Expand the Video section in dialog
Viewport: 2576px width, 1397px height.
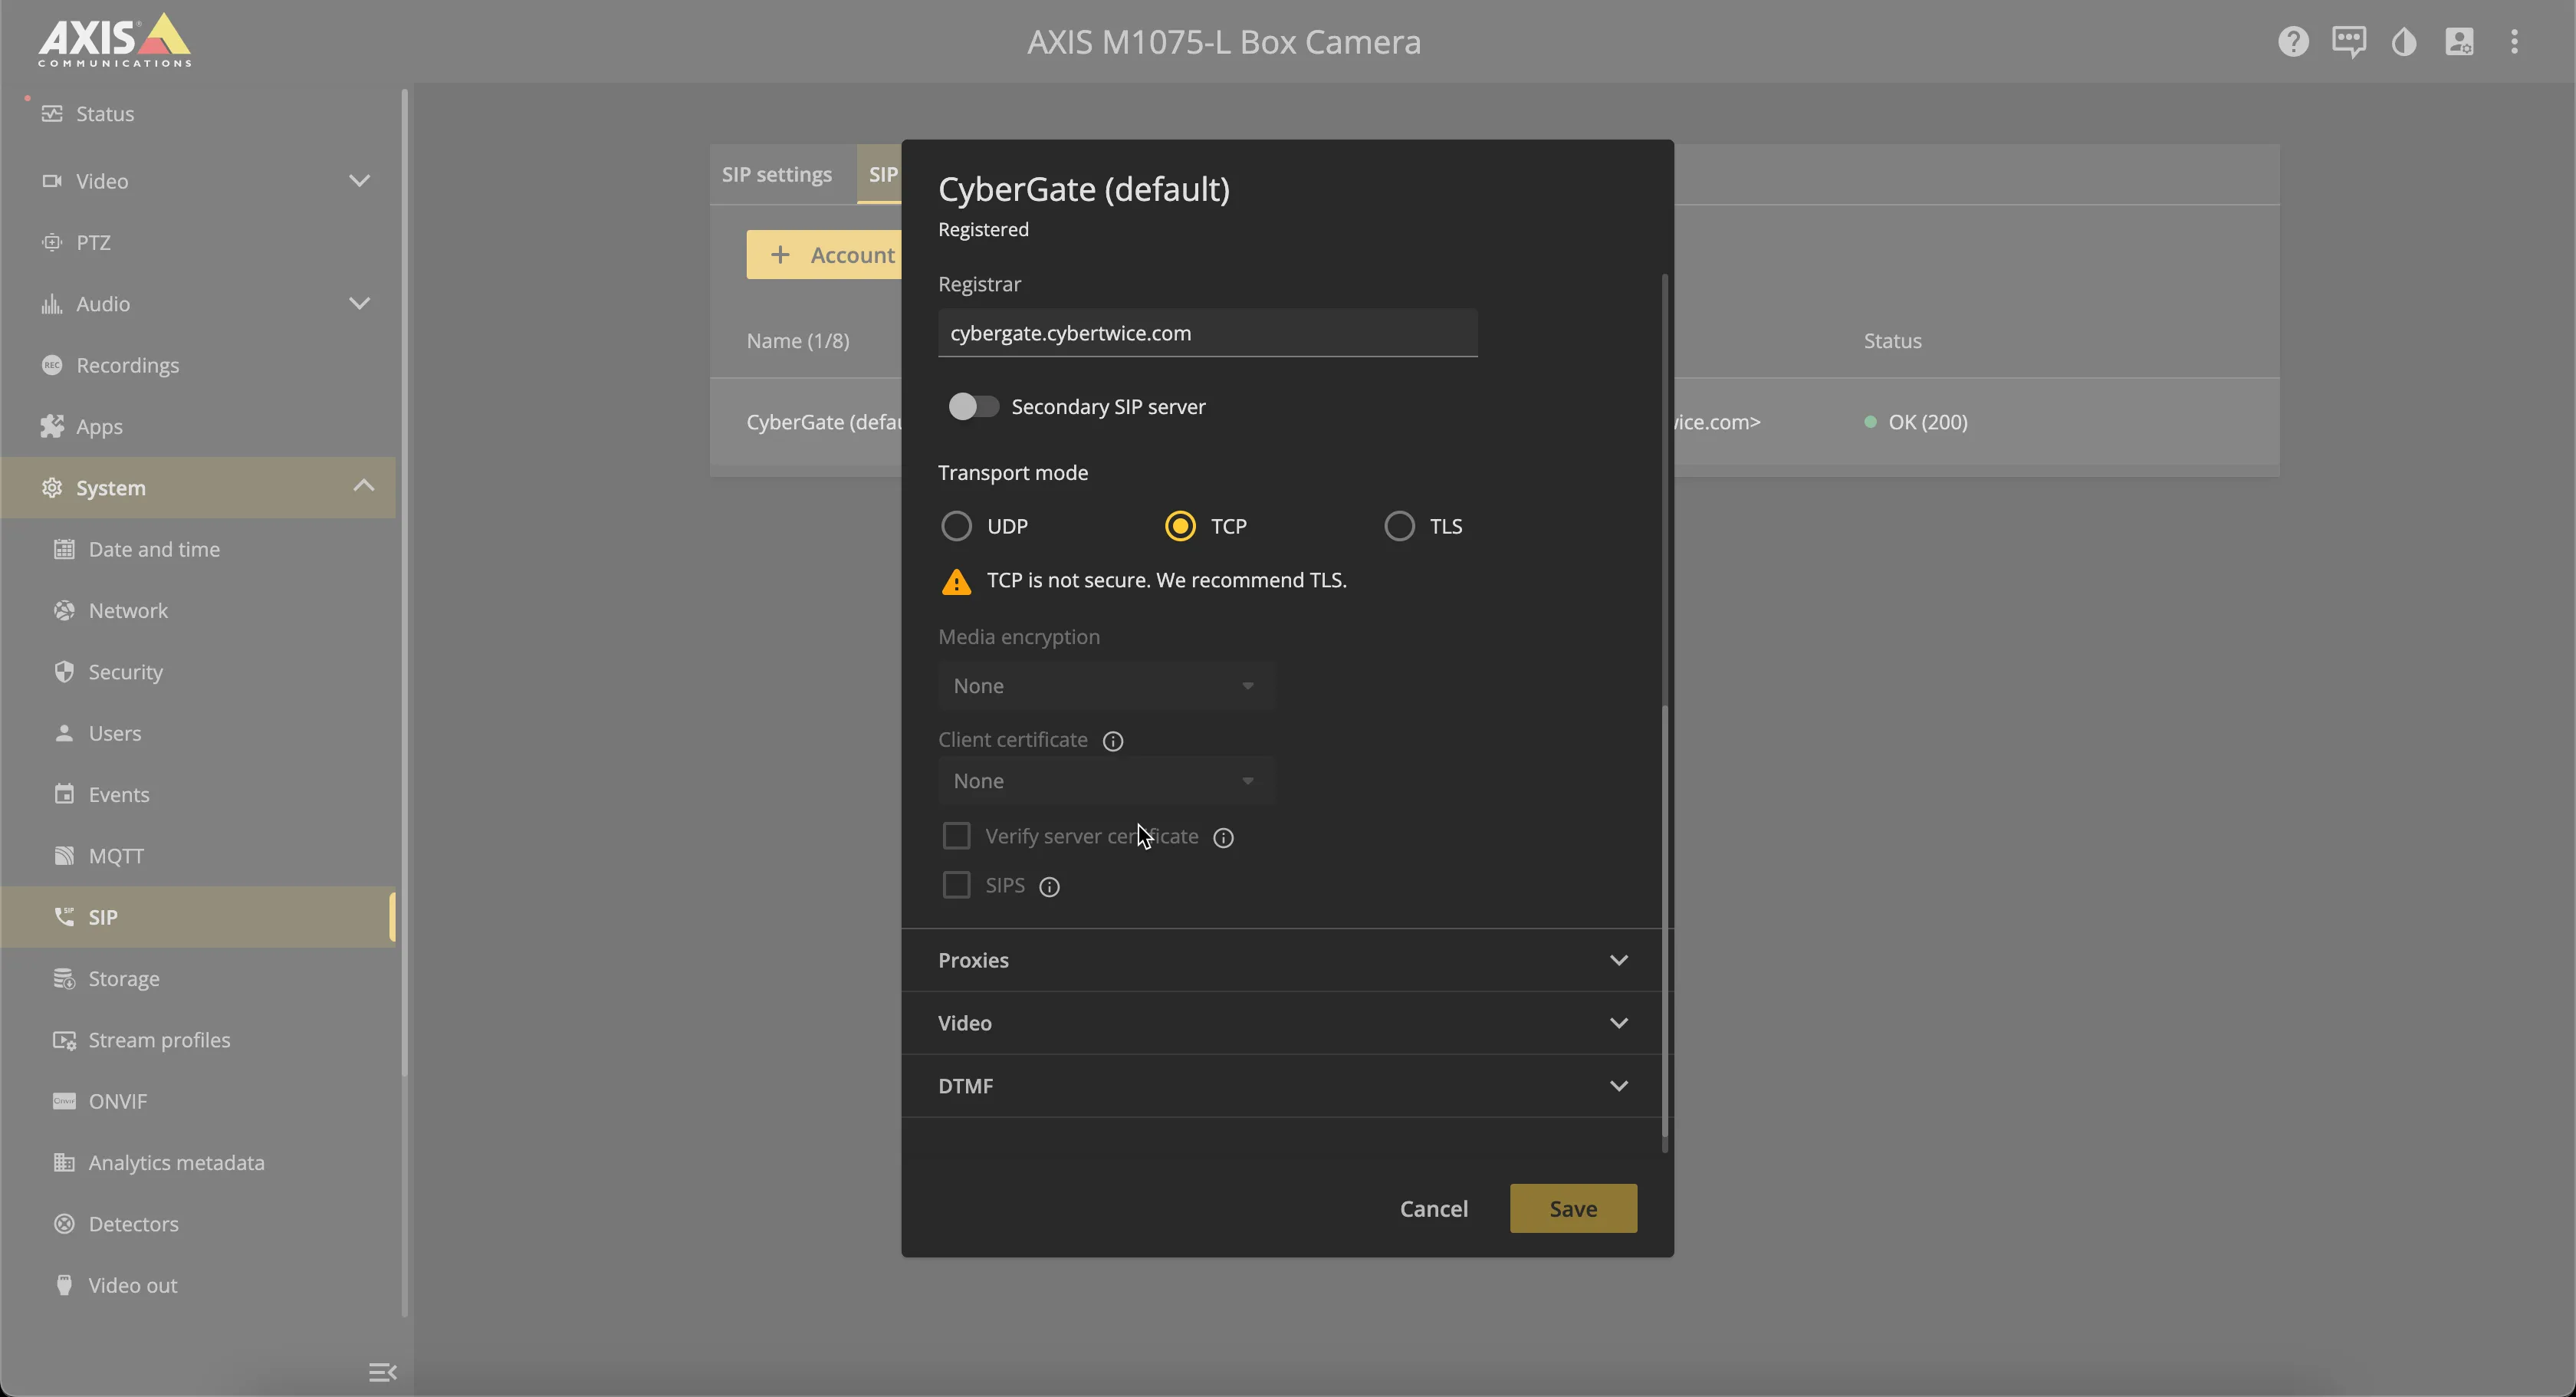pyautogui.click(x=1283, y=1023)
